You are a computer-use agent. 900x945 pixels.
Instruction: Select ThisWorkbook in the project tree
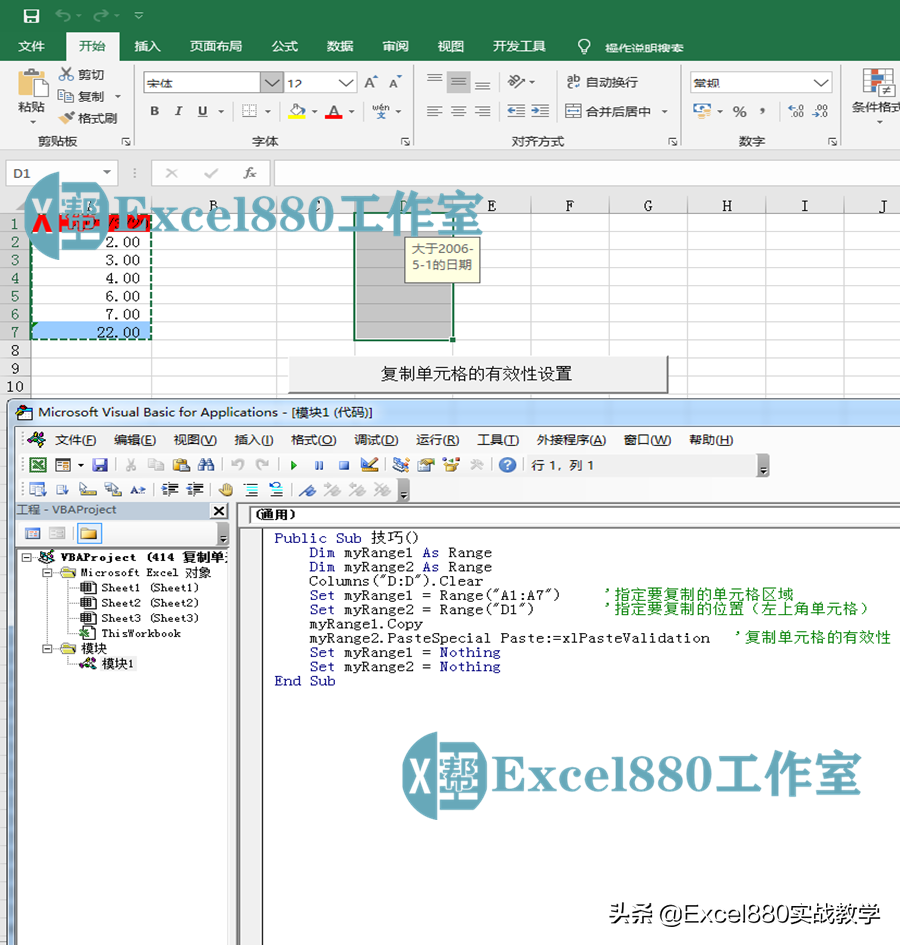coord(131,633)
